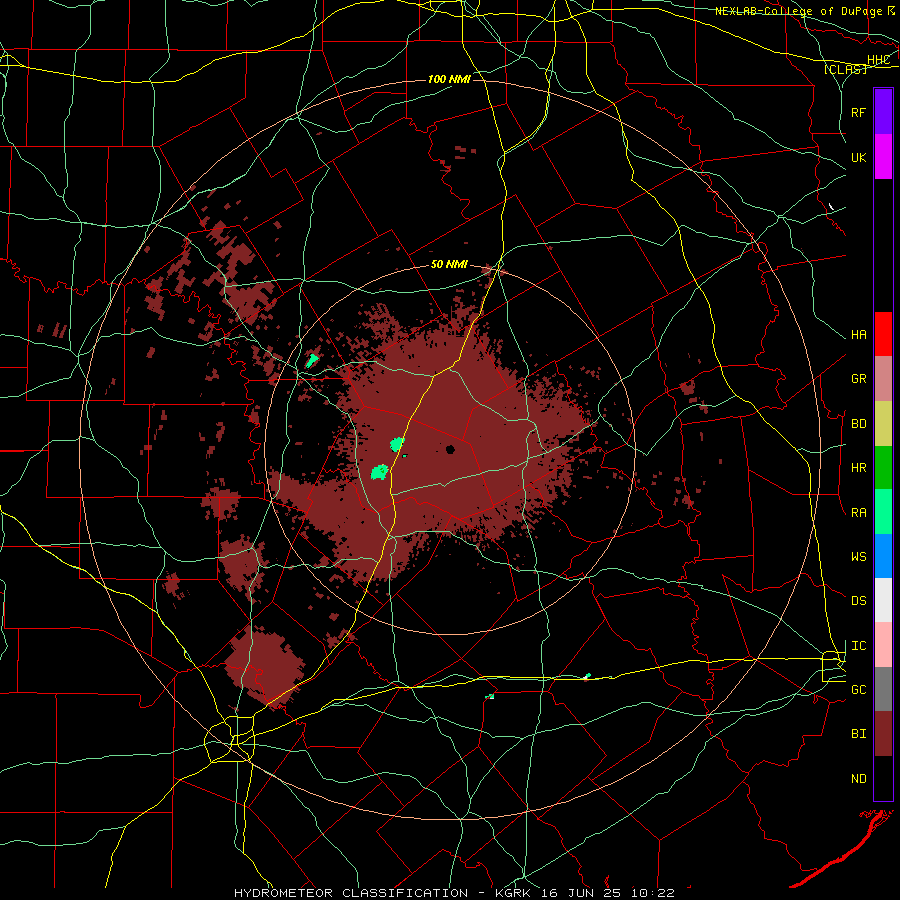Click the HHC product label
The width and height of the screenshot is (900, 900).
(x=879, y=60)
